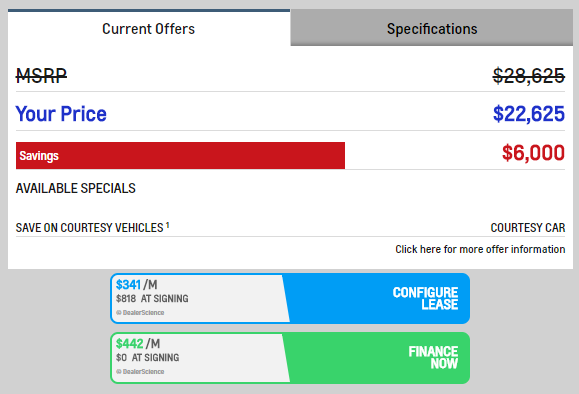
Task: Click the DealerScience label under finance
Action: pyautogui.click(x=140, y=371)
